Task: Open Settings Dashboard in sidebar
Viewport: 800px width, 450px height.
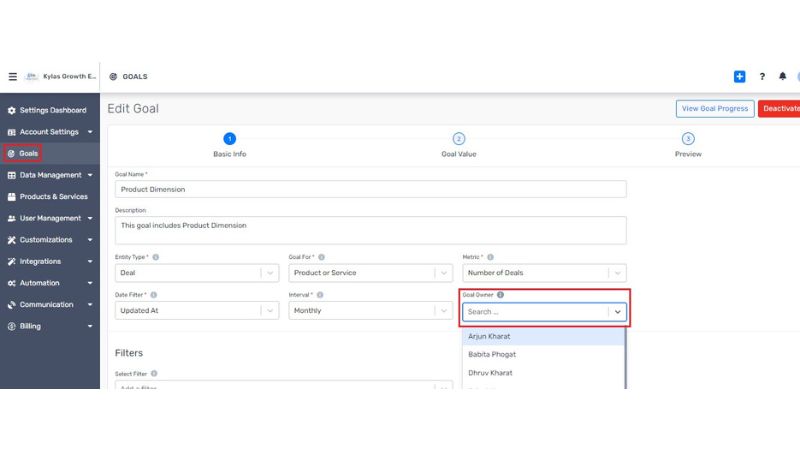Action: (x=52, y=110)
